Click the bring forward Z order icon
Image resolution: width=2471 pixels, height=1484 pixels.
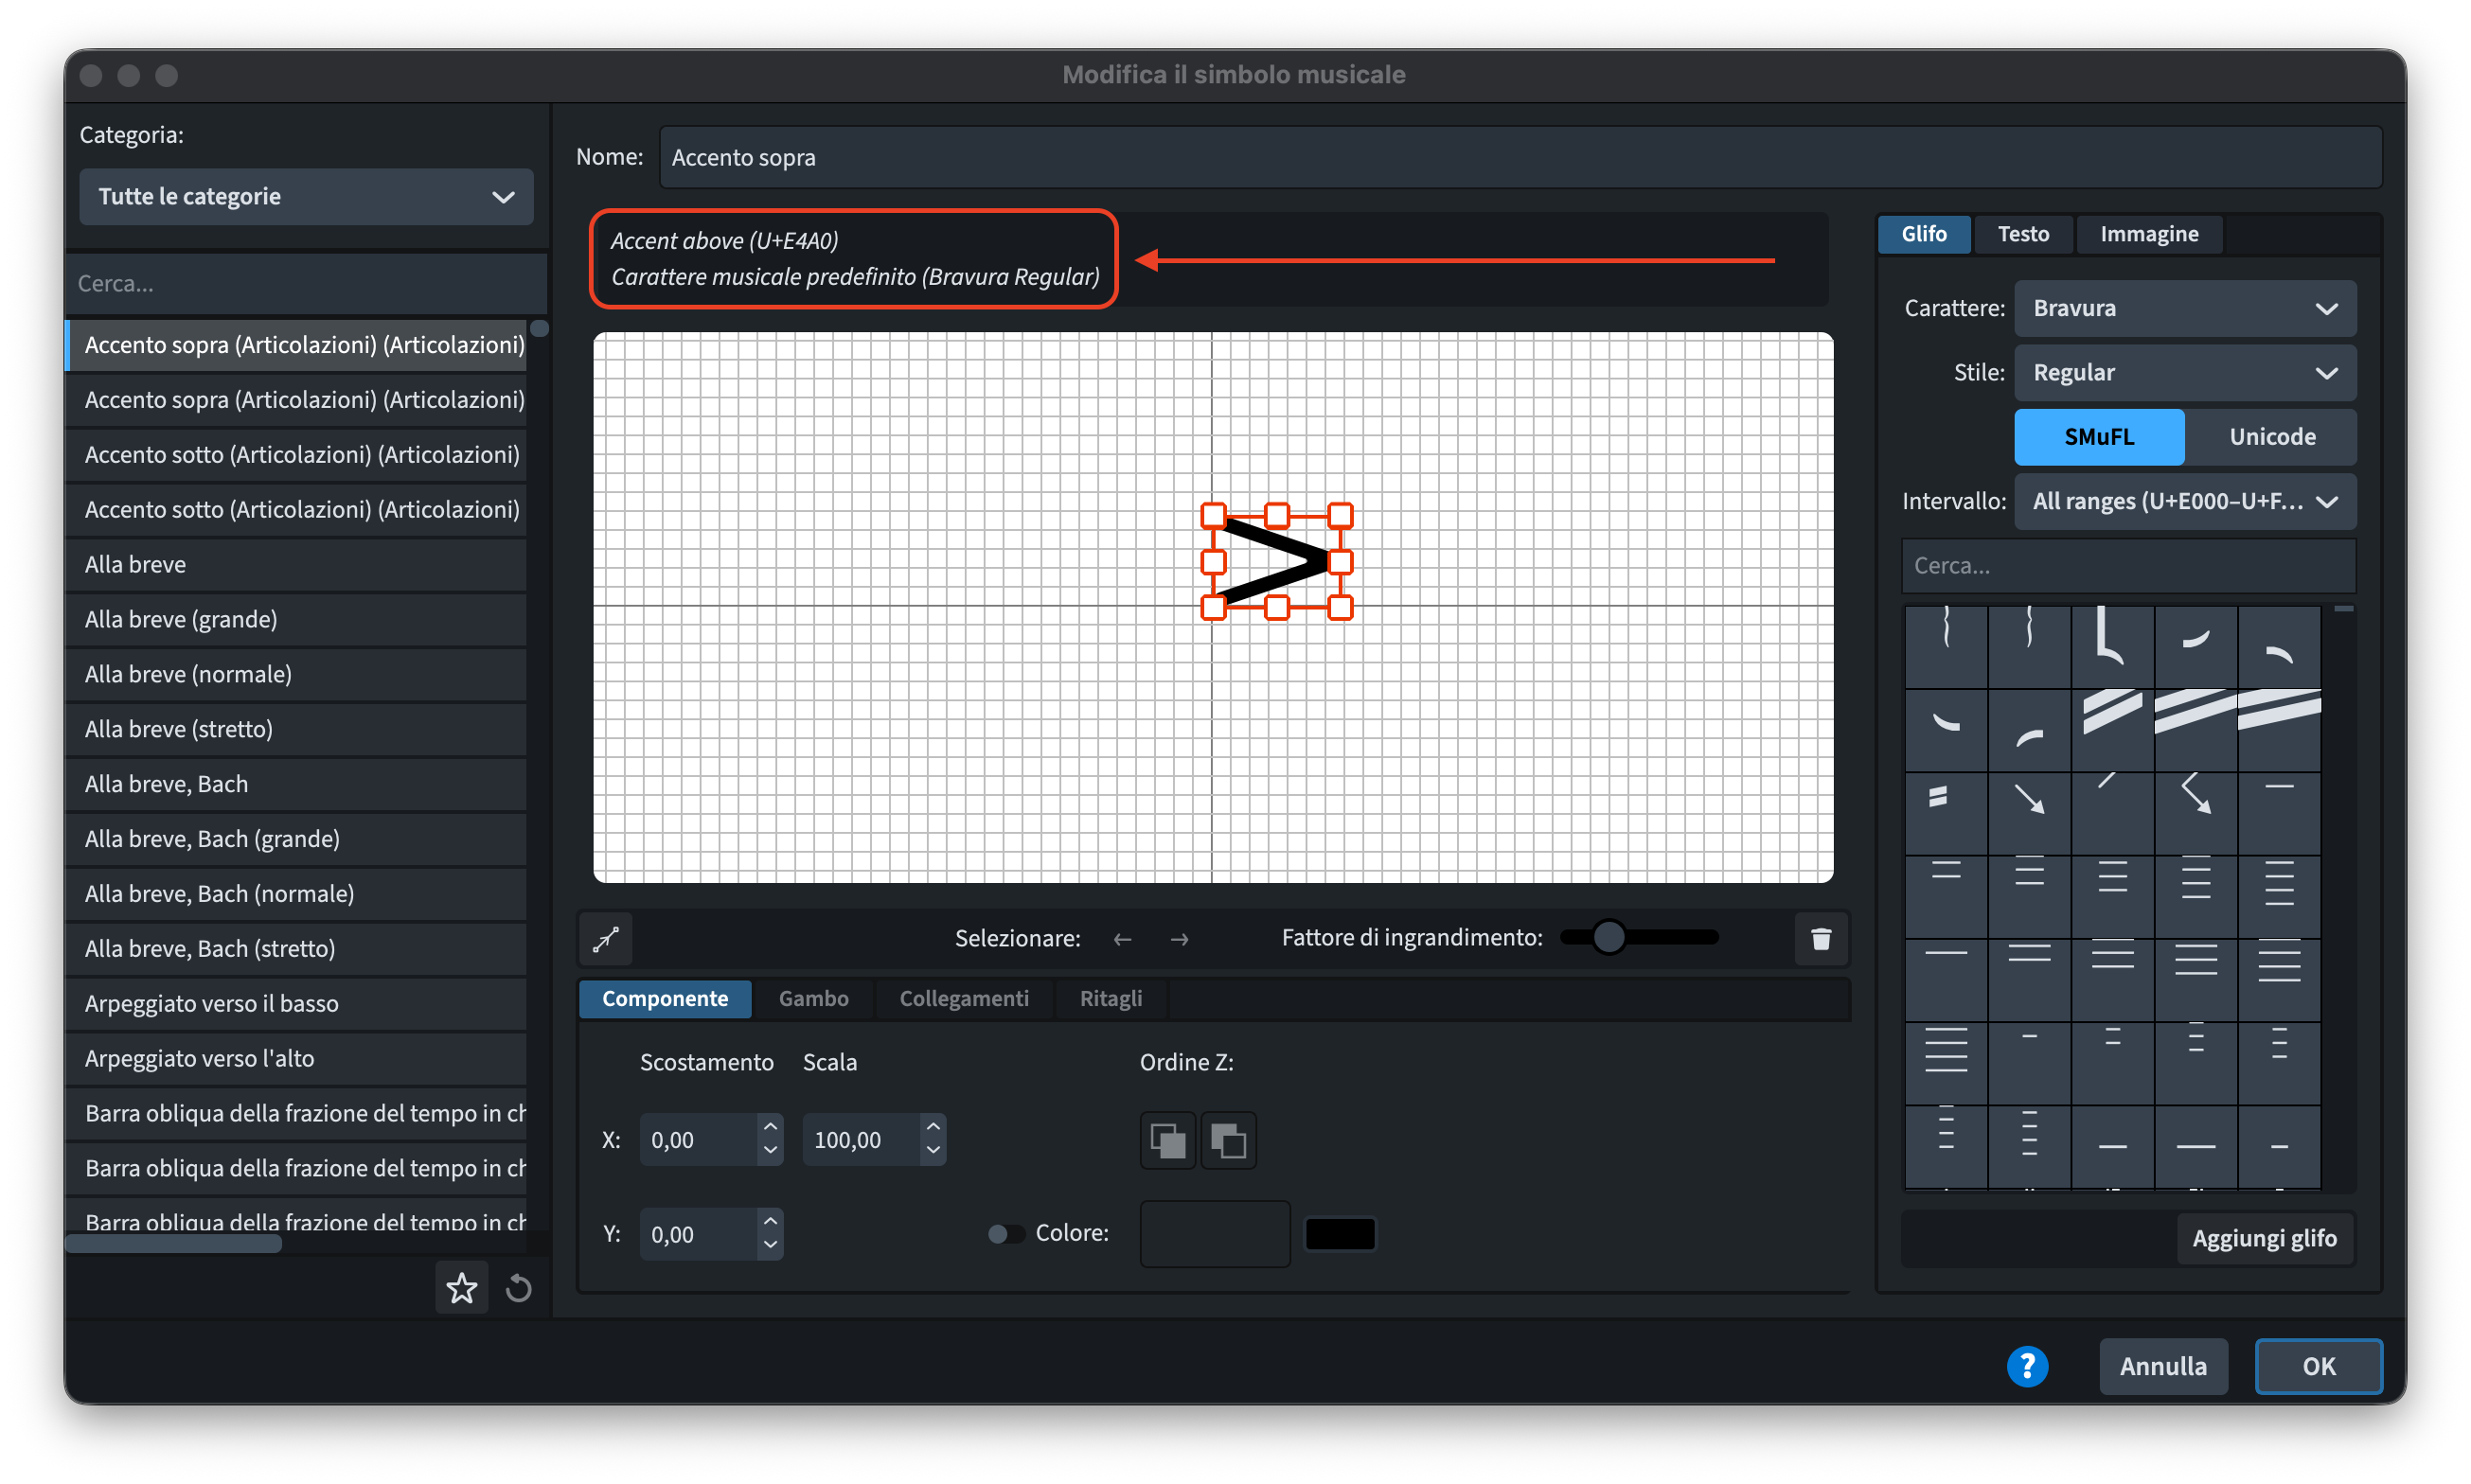click(1167, 1140)
